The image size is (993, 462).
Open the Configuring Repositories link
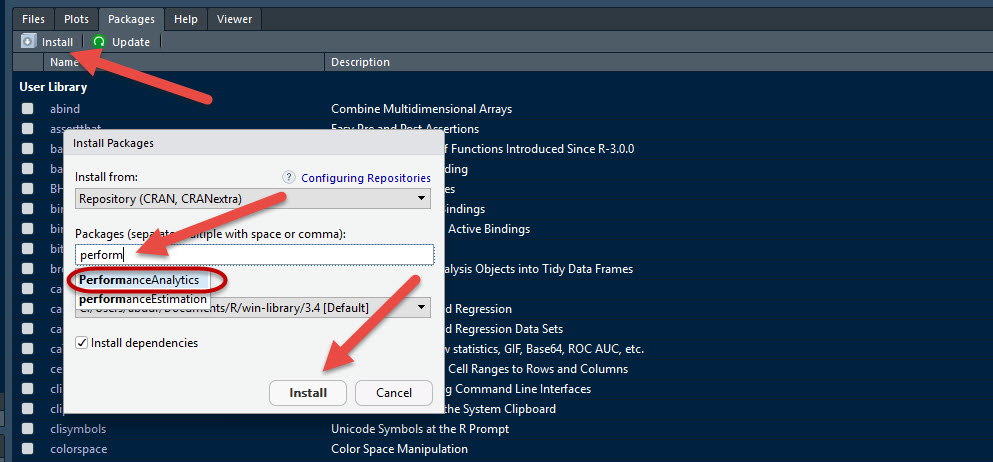(366, 178)
